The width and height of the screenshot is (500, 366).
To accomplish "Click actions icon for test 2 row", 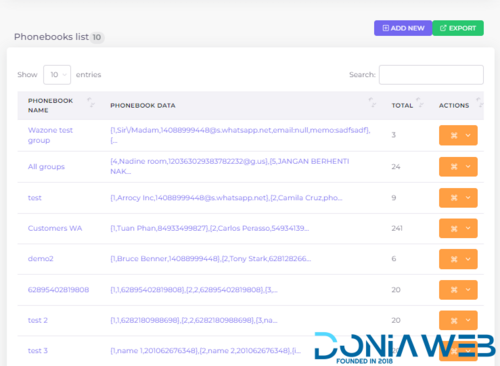I will 454,320.
